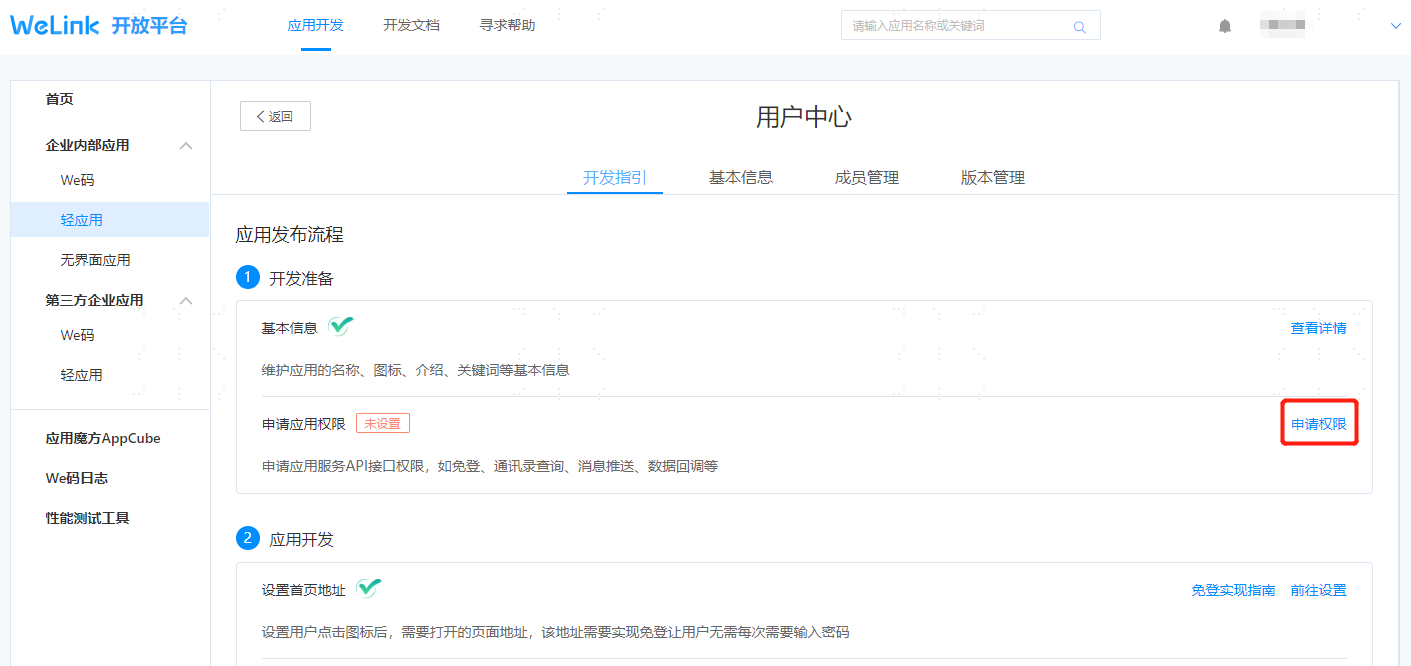Open the 应用开发 top menu

[x=315, y=25]
